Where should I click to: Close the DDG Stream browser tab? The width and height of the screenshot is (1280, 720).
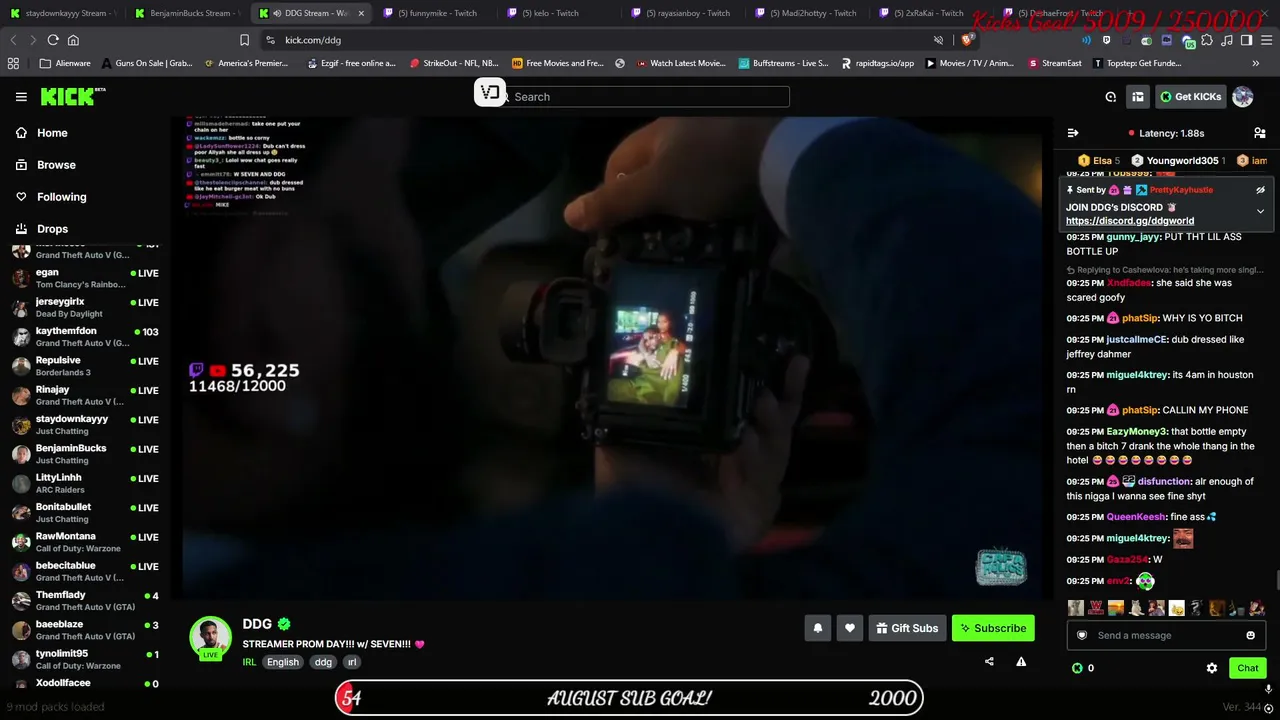(x=361, y=13)
